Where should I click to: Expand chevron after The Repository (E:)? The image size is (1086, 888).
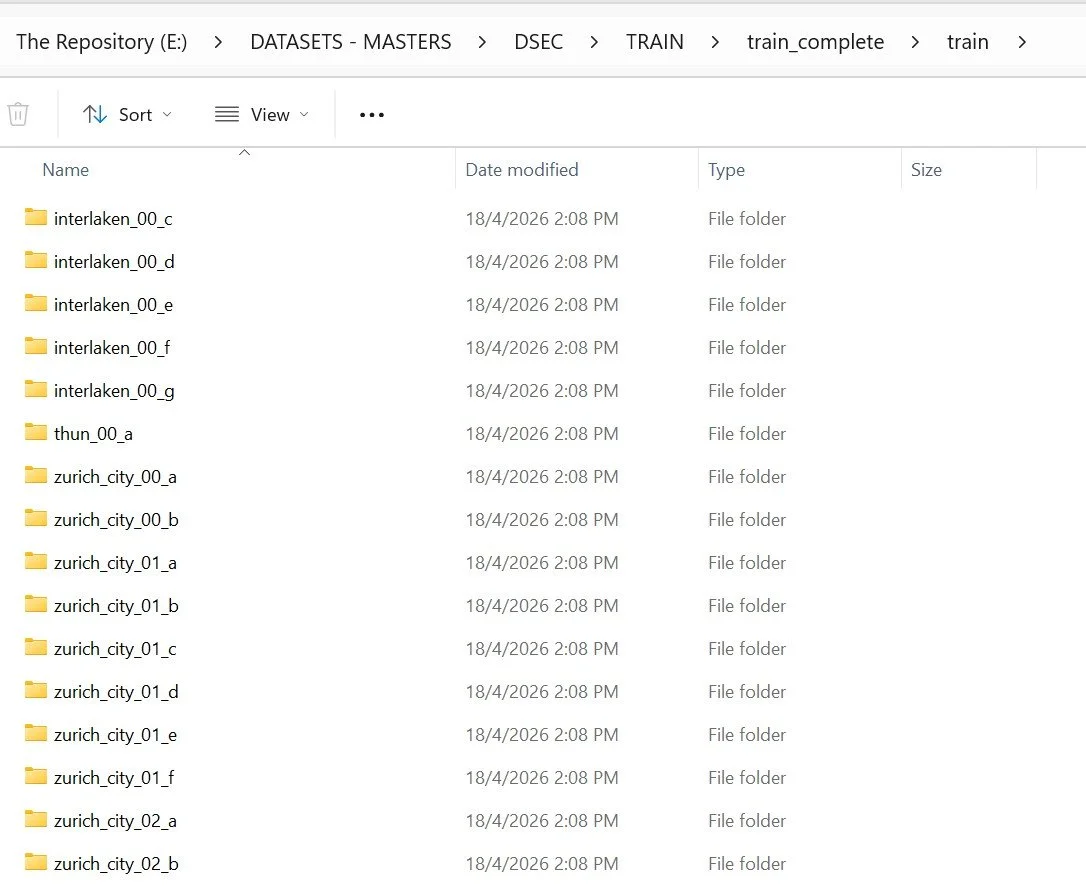tap(218, 42)
